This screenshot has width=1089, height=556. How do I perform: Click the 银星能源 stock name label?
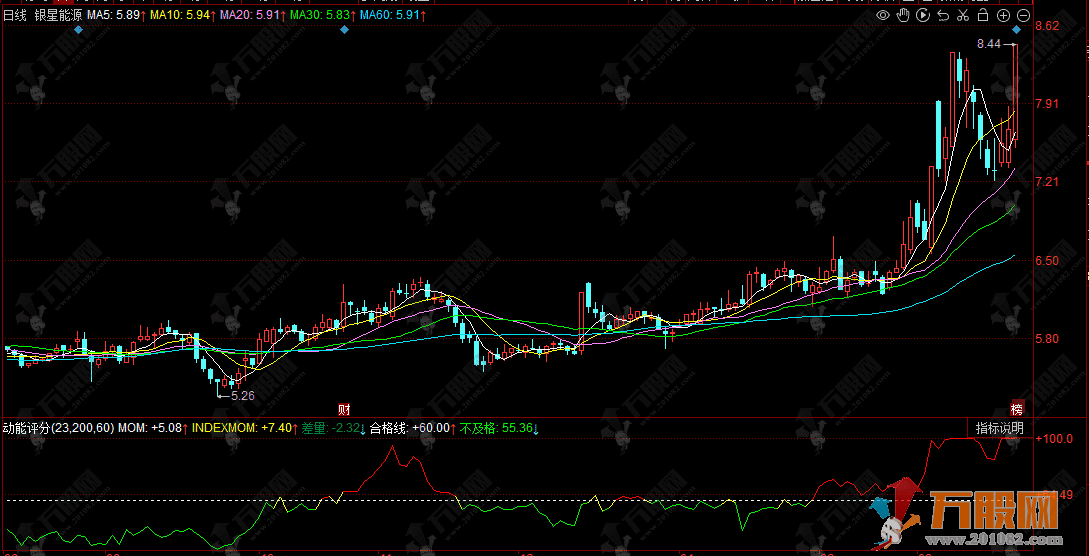(x=57, y=16)
